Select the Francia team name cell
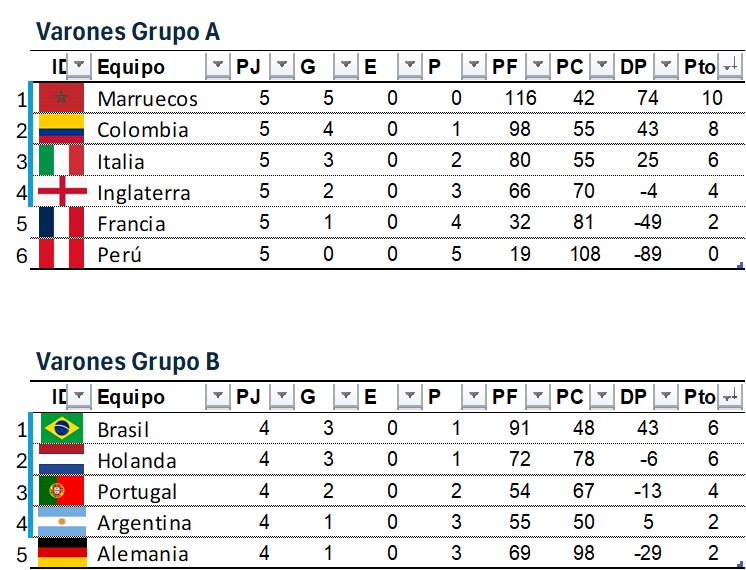The height and width of the screenshot is (570, 746). 132,224
